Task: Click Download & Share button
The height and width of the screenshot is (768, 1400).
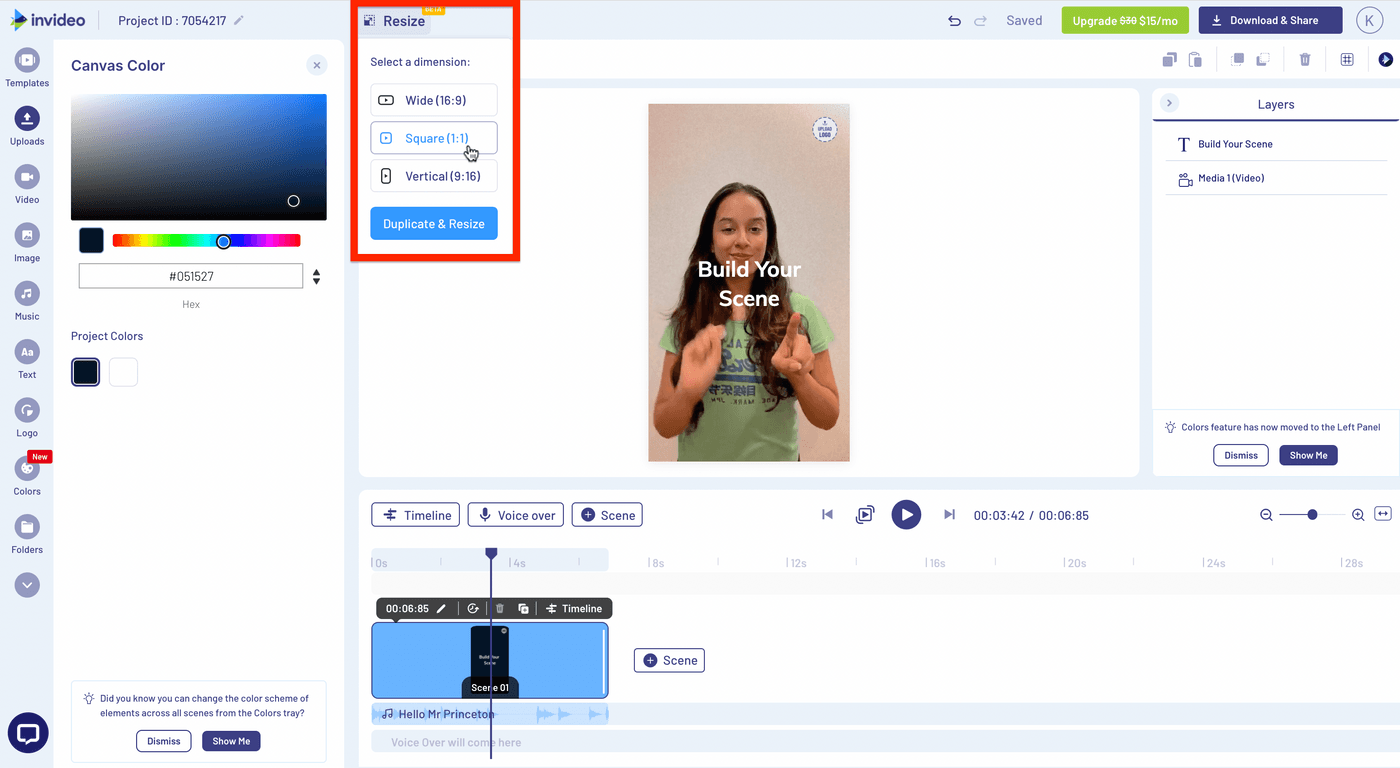Action: (x=1270, y=20)
